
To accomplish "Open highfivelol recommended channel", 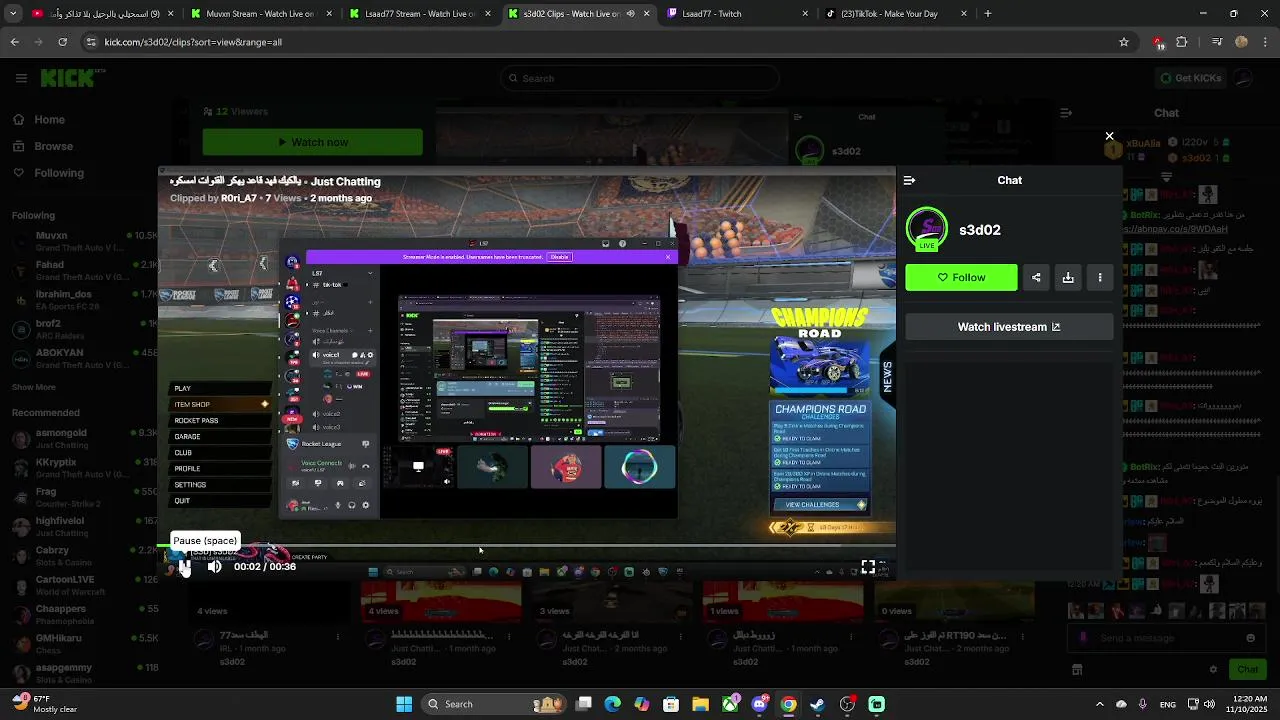I will click(85, 526).
